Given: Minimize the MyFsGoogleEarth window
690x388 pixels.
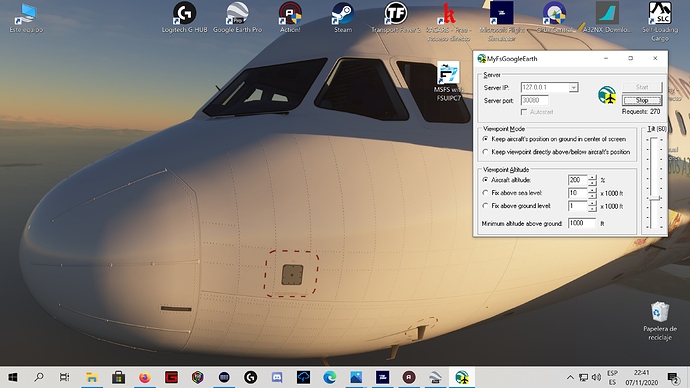Looking at the screenshot, I should pos(606,58).
